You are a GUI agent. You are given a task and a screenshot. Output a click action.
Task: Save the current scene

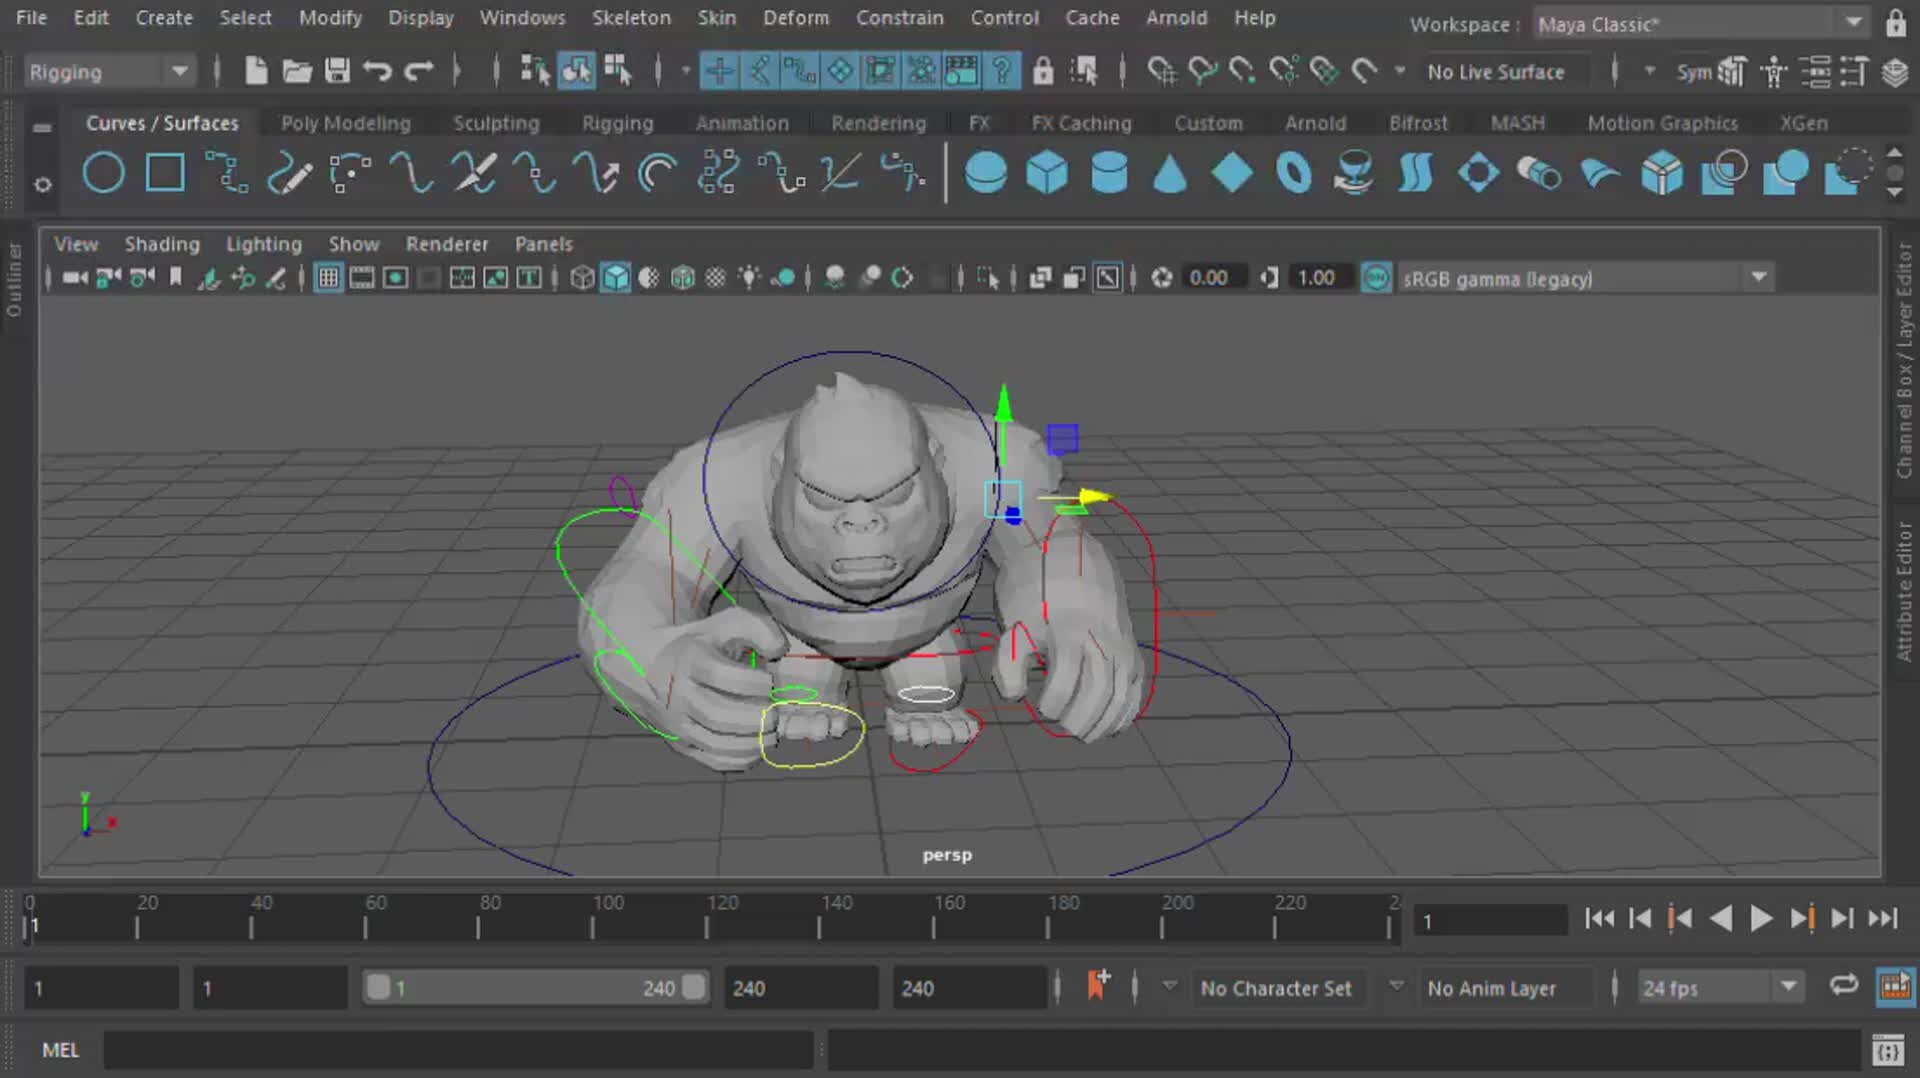[338, 70]
